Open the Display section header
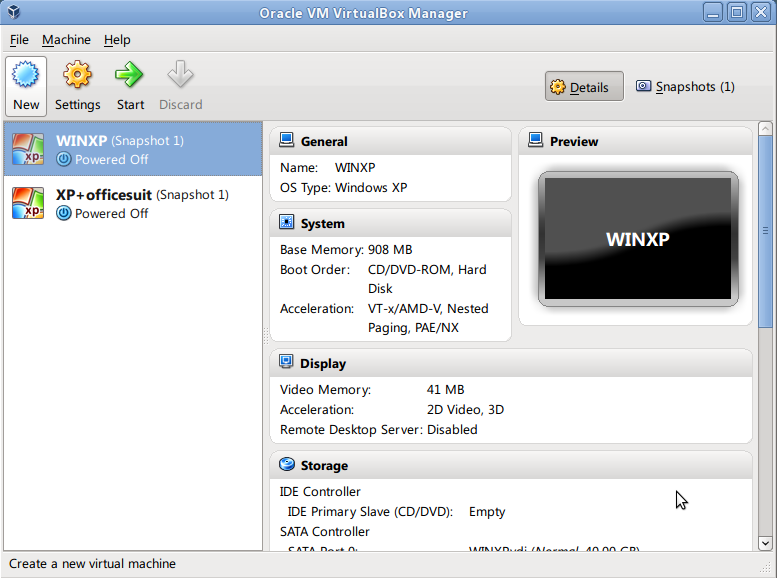Screen dimensions: 777x578 click(511, 363)
